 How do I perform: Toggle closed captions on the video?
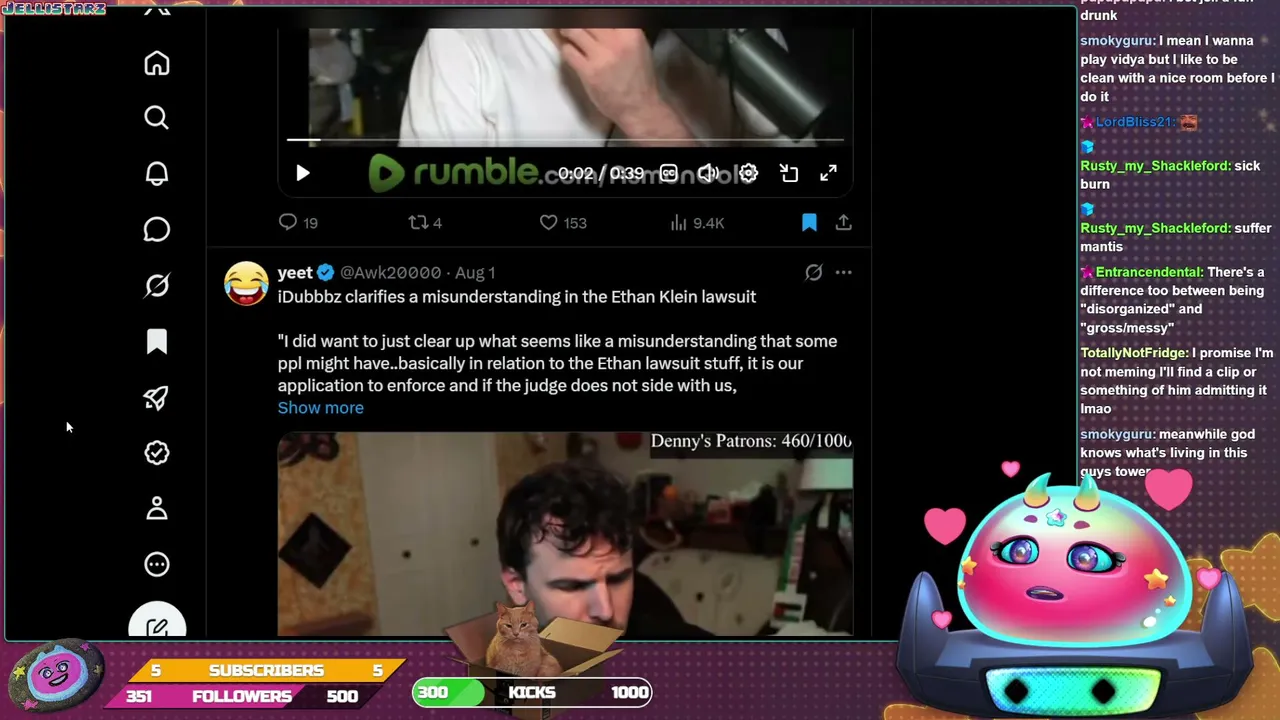[668, 173]
